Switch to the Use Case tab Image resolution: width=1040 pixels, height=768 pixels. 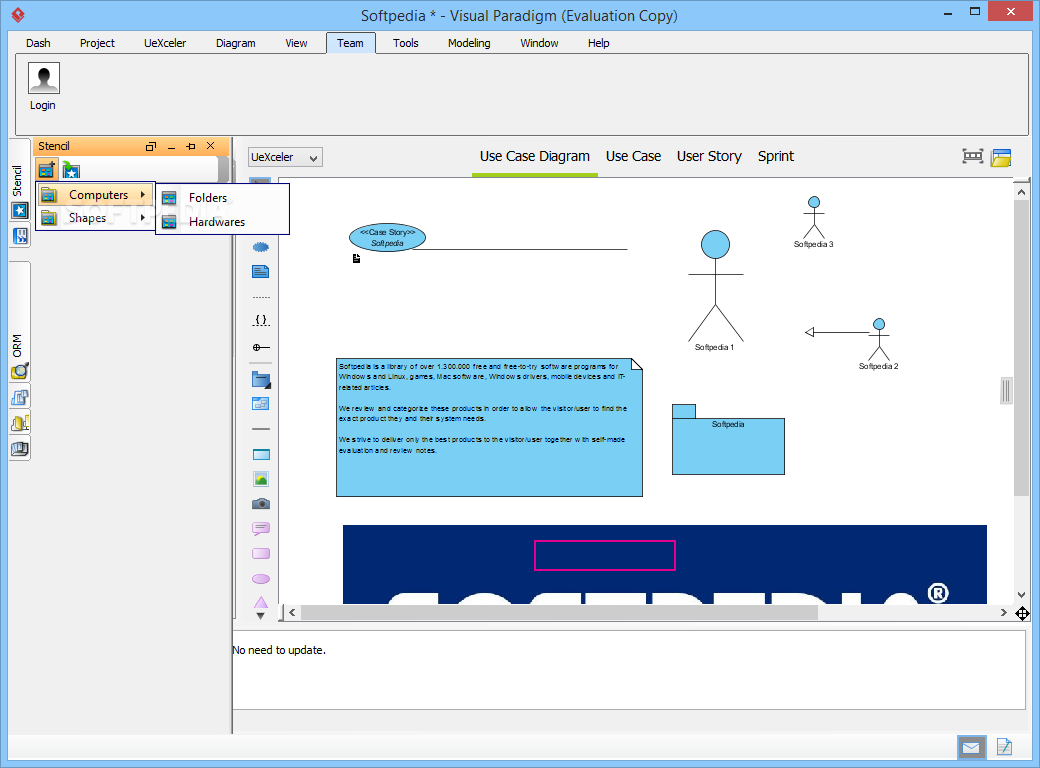633,157
